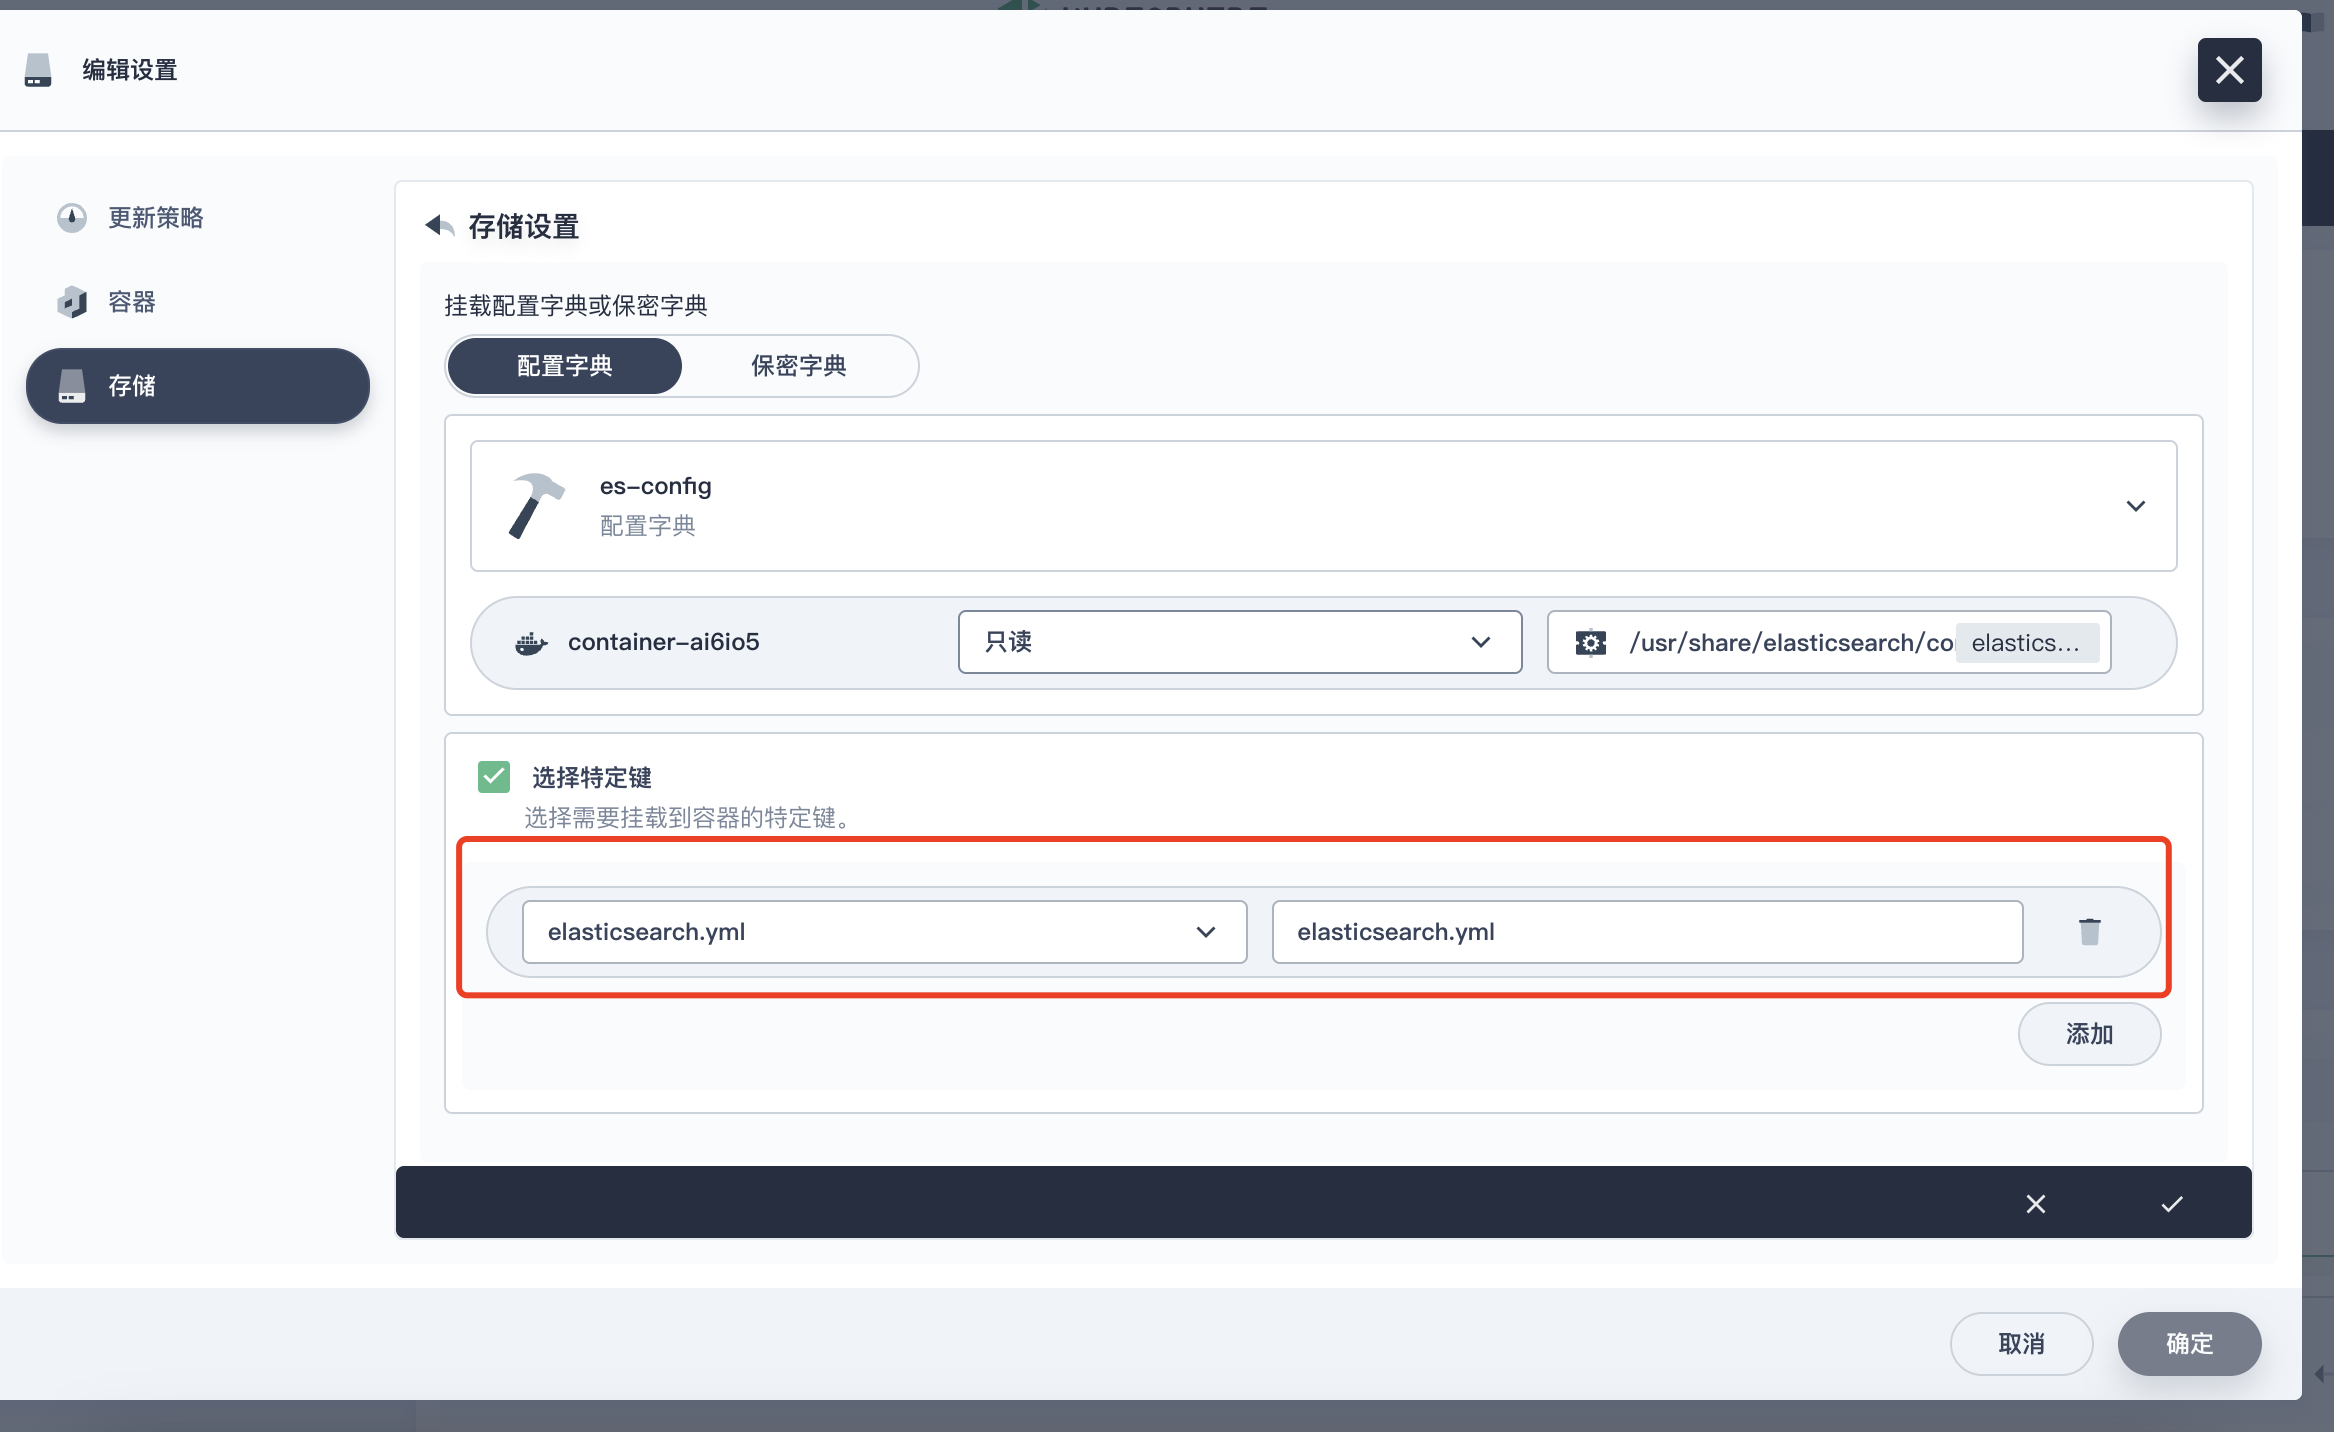Click the 选择需要挂载到容器的特定键 description text
This screenshot has width=2334, height=1432.
pos(688,818)
